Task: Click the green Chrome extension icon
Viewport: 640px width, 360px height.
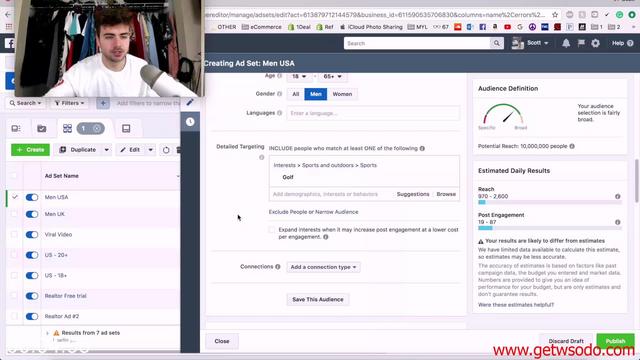Action: 619,15
